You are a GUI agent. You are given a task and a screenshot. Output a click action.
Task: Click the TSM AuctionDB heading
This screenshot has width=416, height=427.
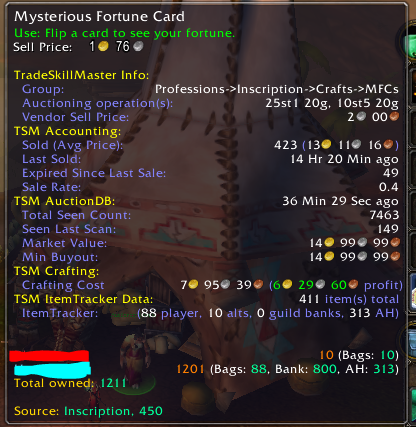pyautogui.click(x=64, y=201)
